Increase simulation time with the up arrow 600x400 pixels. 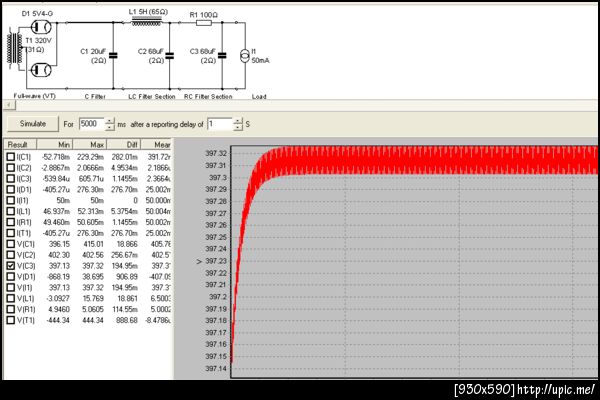(110, 121)
